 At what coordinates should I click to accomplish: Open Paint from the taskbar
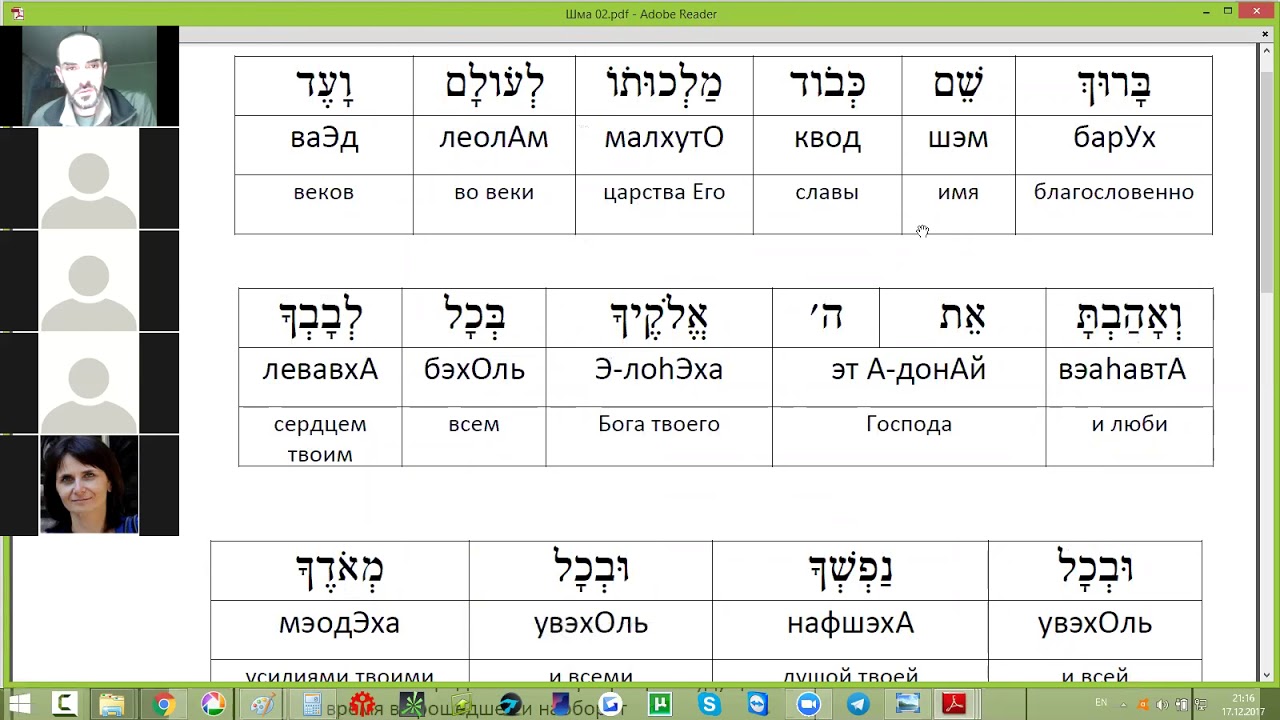click(263, 704)
